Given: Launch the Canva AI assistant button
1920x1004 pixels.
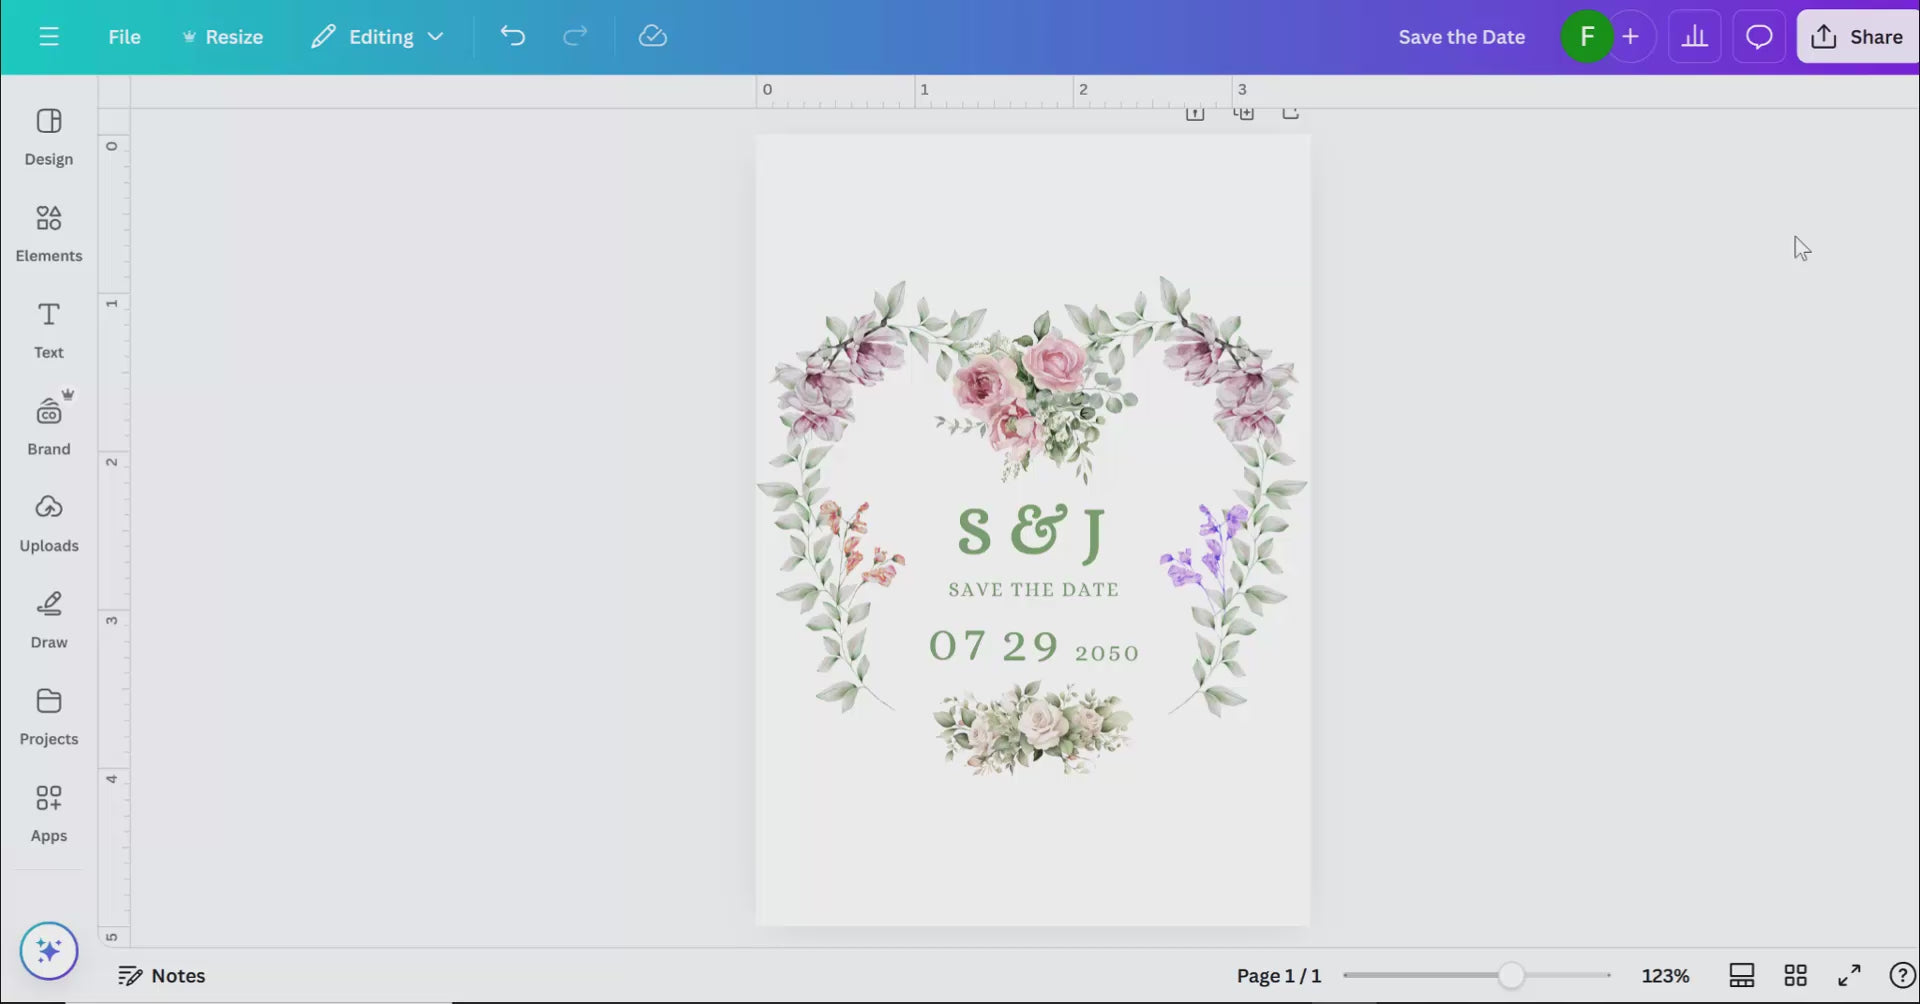Looking at the screenshot, I should (48, 950).
